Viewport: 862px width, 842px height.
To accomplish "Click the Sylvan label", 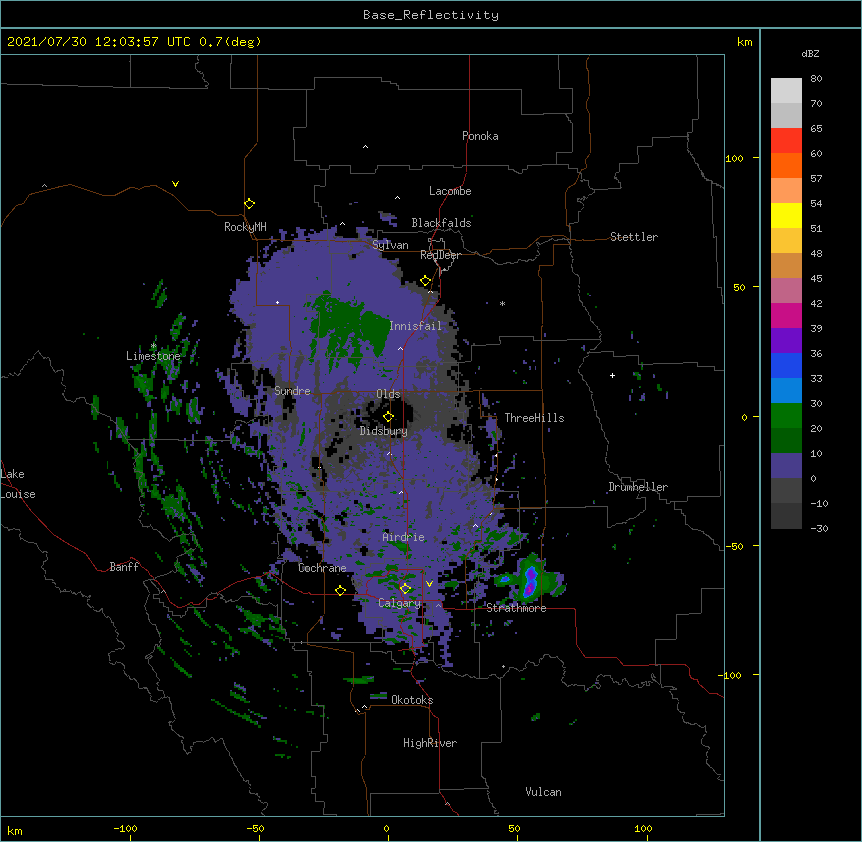I will click(390, 245).
